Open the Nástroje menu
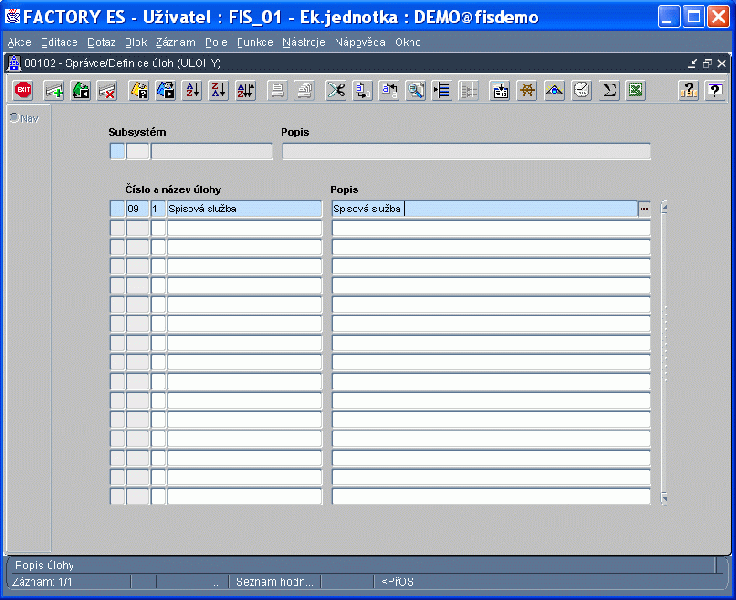 [304, 42]
